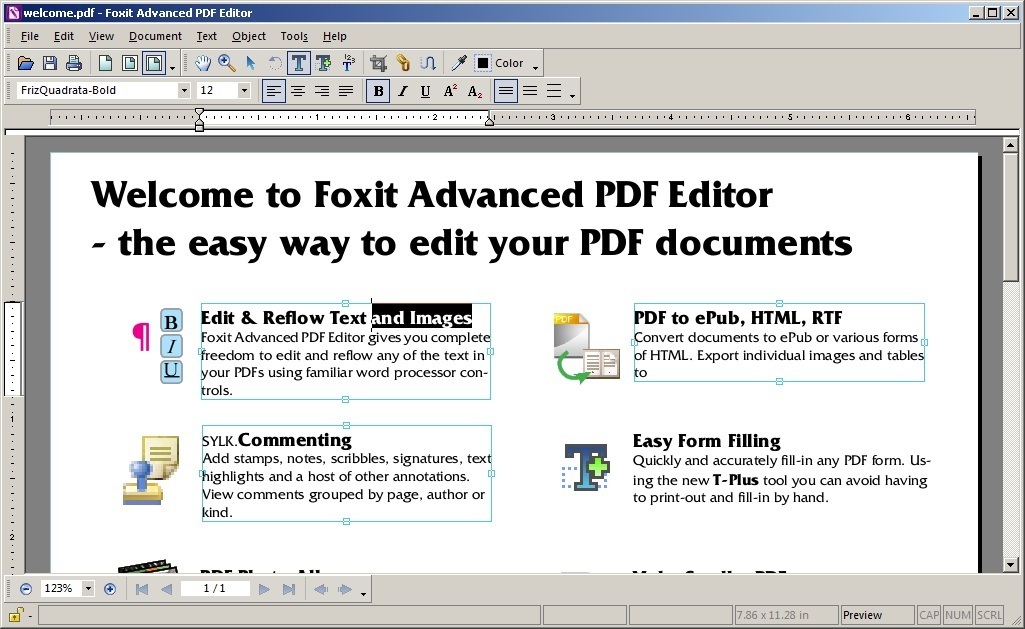Toggle underline formatting
This screenshot has width=1025, height=629.
tap(425, 91)
